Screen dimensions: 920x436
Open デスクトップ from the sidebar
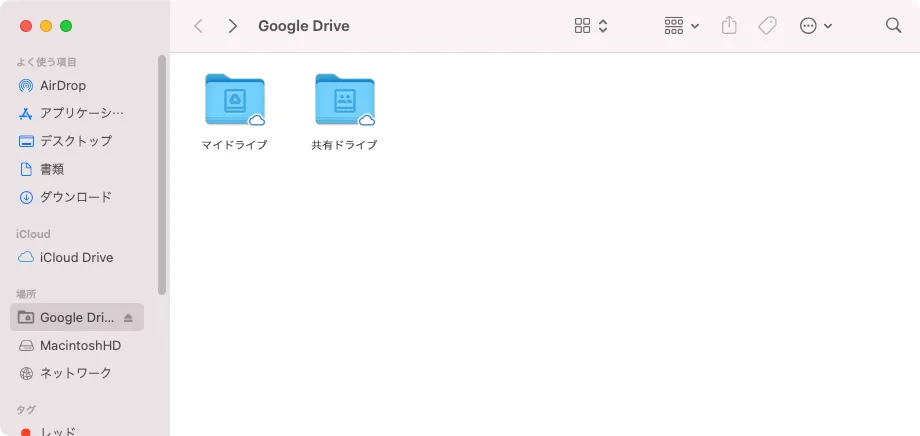(x=75, y=141)
